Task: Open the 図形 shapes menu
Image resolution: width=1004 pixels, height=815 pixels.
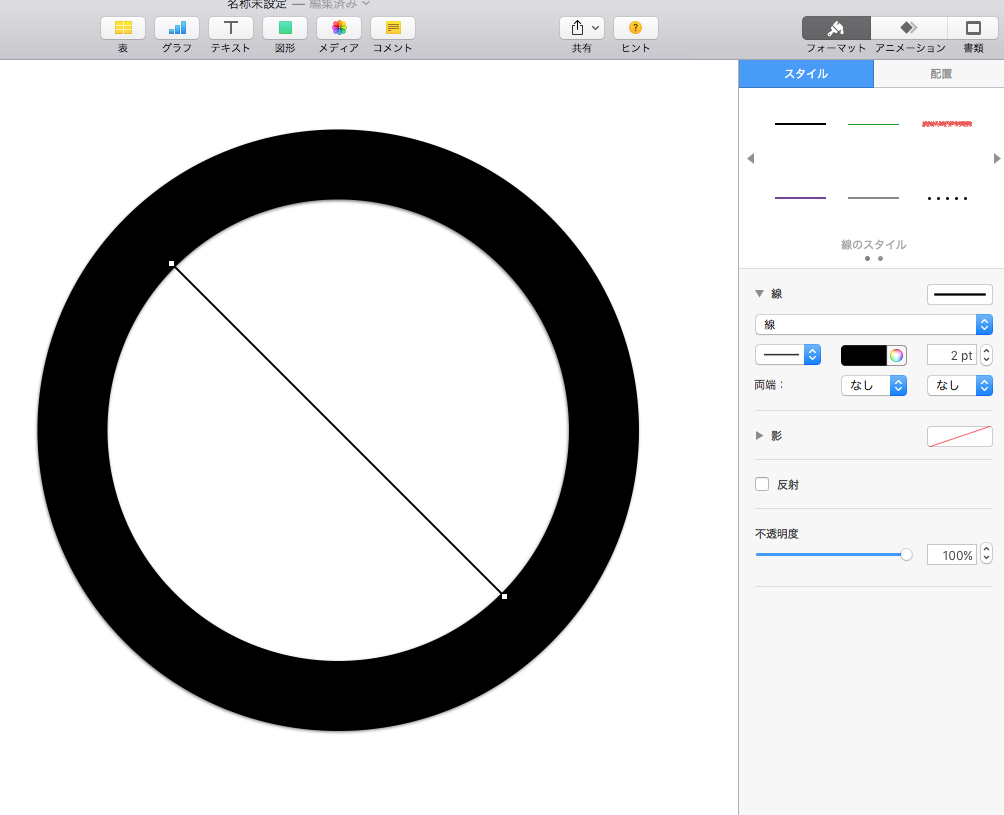Action: 285,28
